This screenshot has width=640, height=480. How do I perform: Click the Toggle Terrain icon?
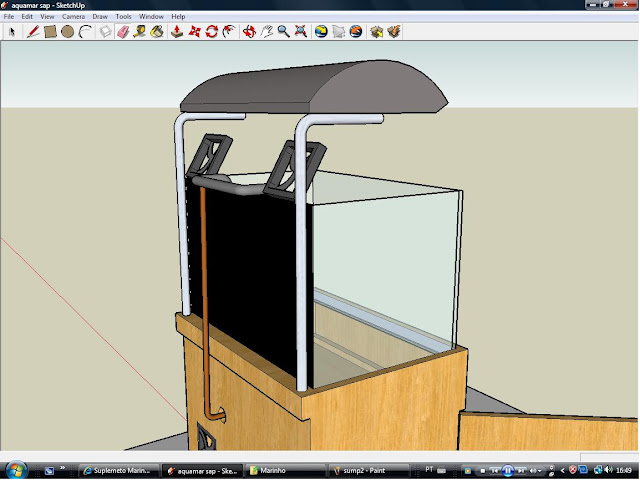pyautogui.click(x=338, y=32)
